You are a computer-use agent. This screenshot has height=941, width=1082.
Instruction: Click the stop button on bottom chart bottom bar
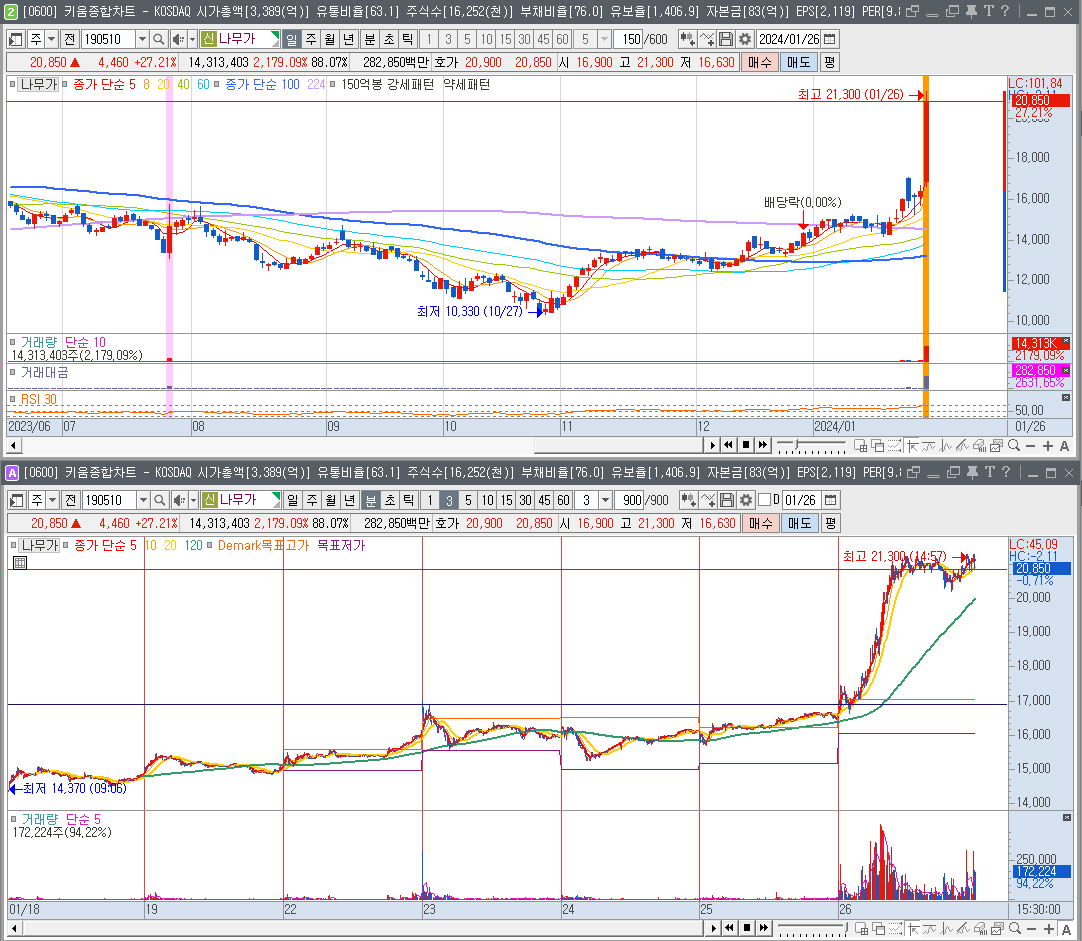click(747, 928)
